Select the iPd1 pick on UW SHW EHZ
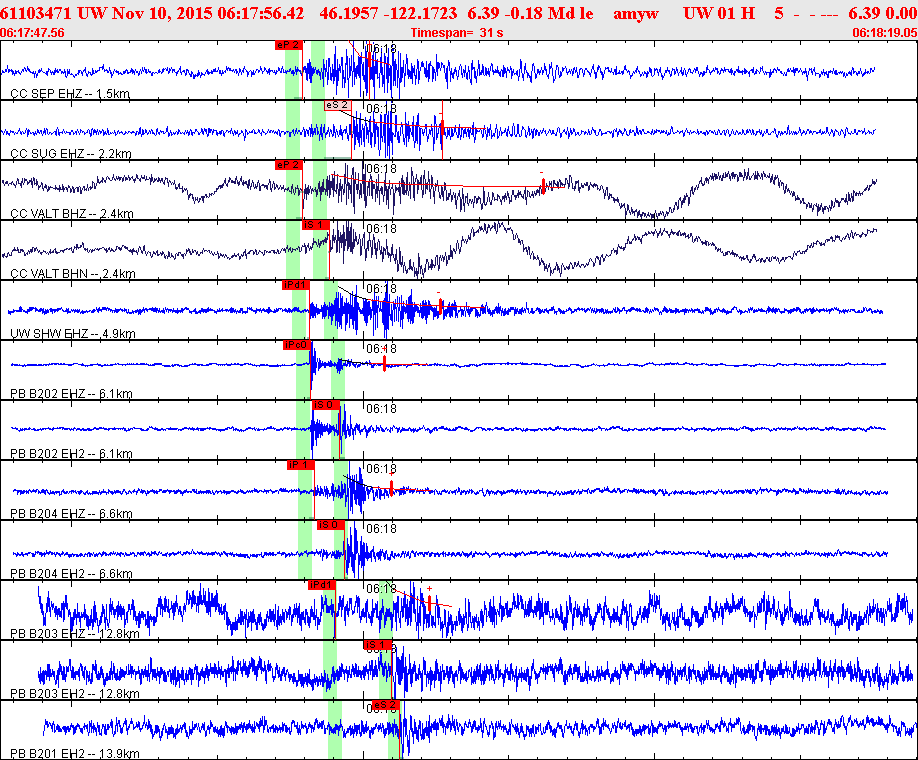The width and height of the screenshot is (918, 760). tap(295, 285)
